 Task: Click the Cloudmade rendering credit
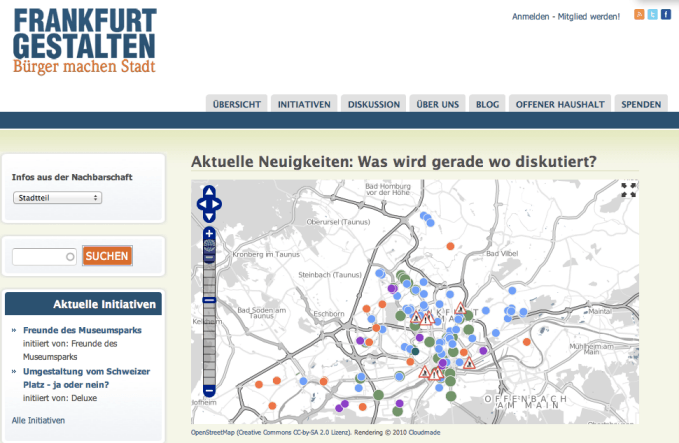tap(424, 432)
